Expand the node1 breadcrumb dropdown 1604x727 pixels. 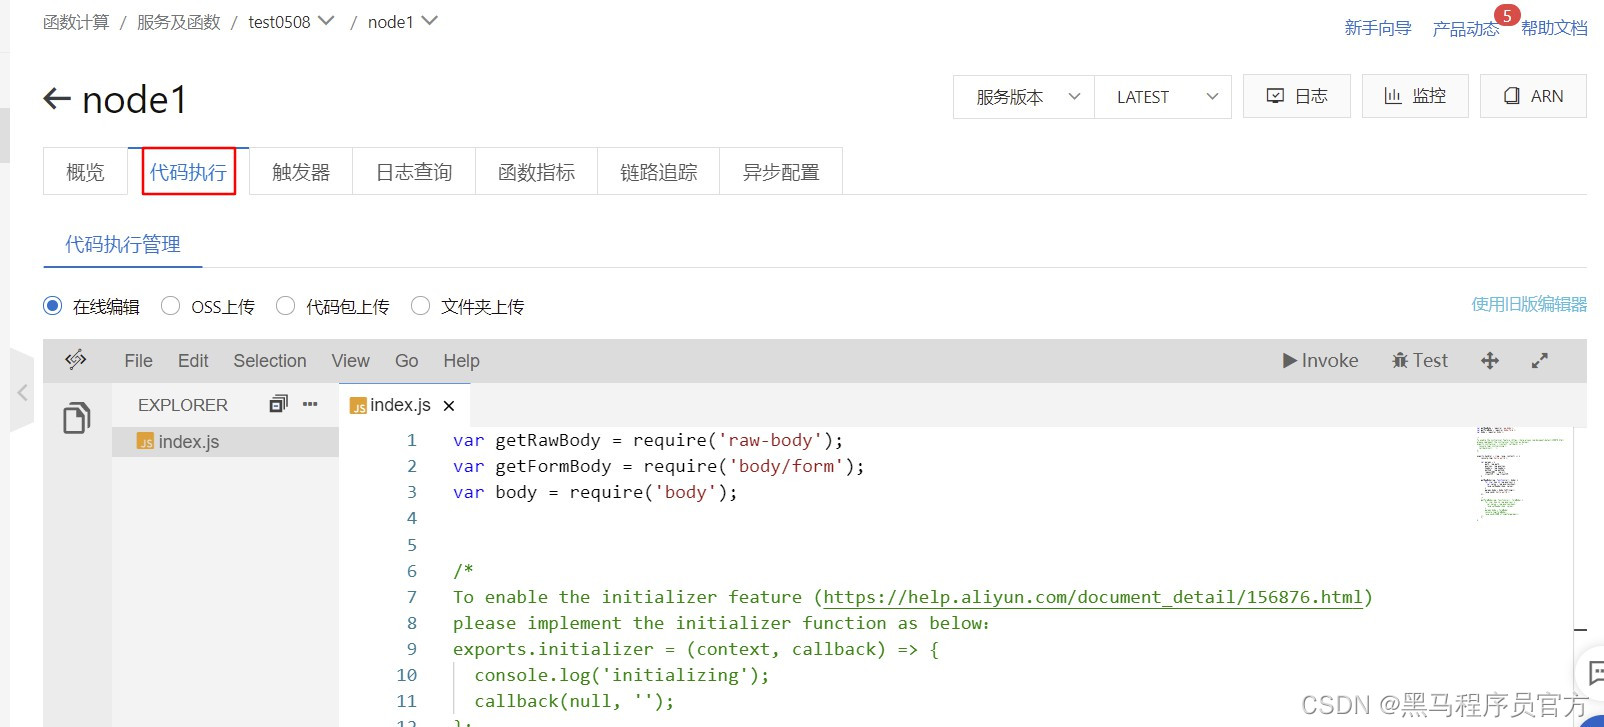429,21
